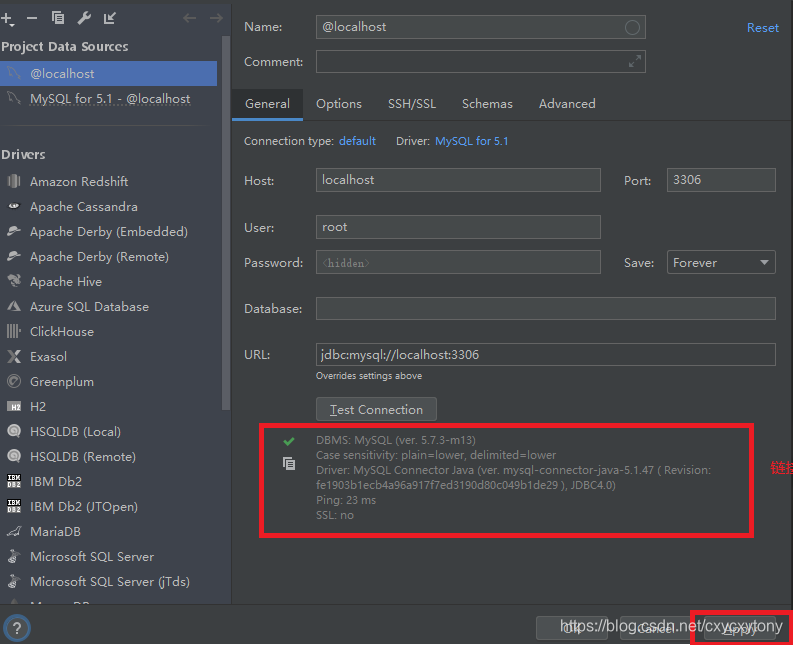Open the Schemas tab

(487, 104)
